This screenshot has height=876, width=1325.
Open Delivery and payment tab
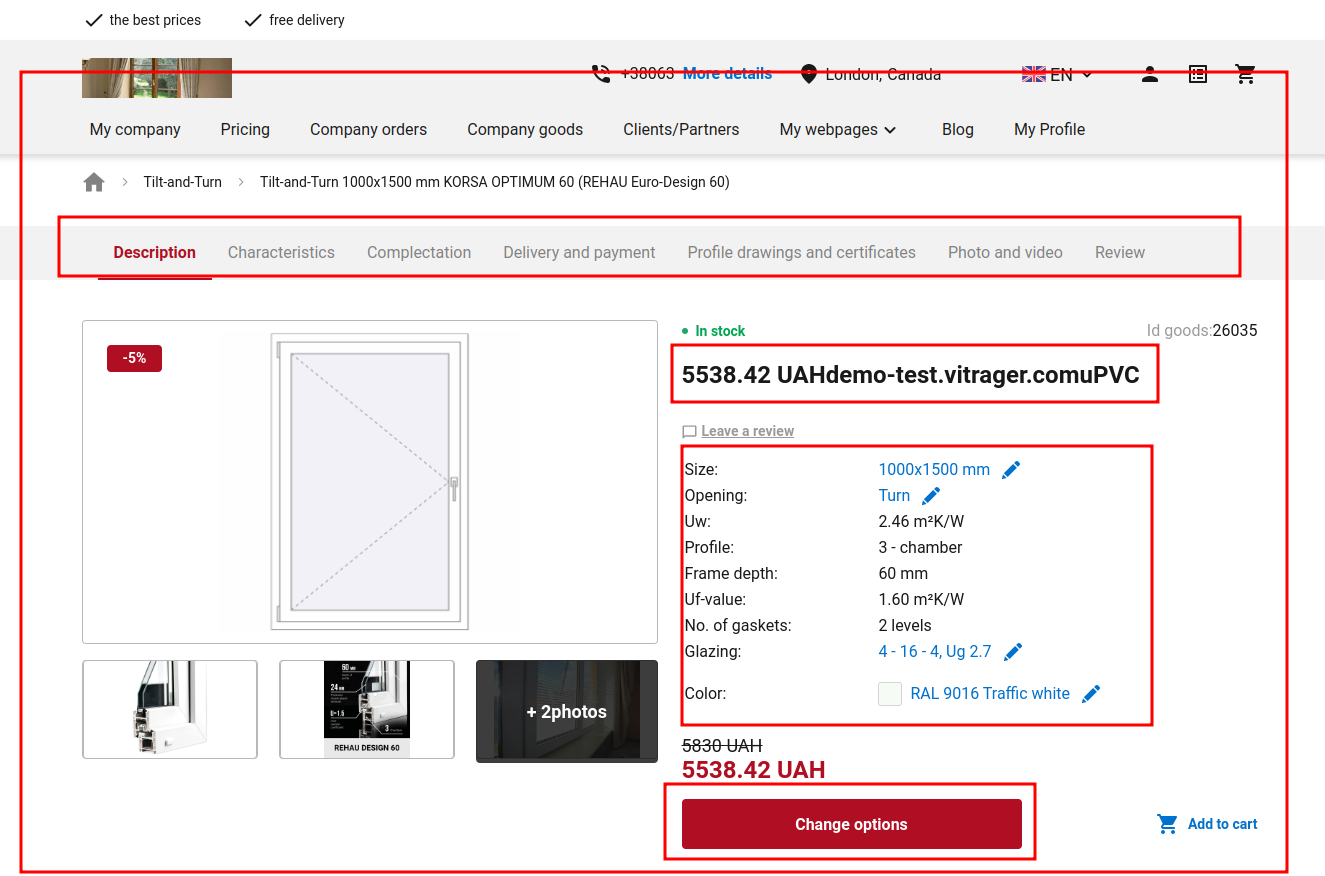tap(579, 252)
